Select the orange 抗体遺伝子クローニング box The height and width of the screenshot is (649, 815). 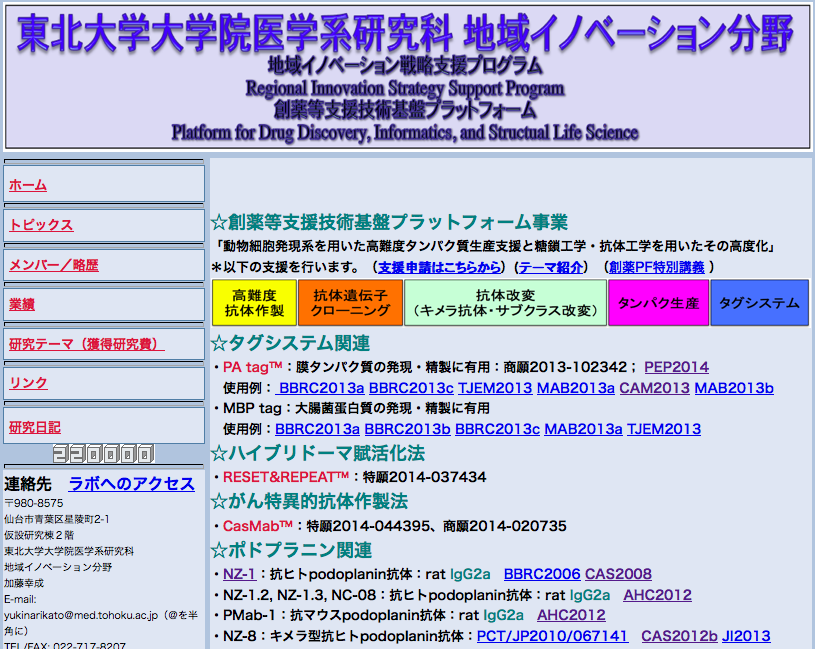click(x=350, y=303)
